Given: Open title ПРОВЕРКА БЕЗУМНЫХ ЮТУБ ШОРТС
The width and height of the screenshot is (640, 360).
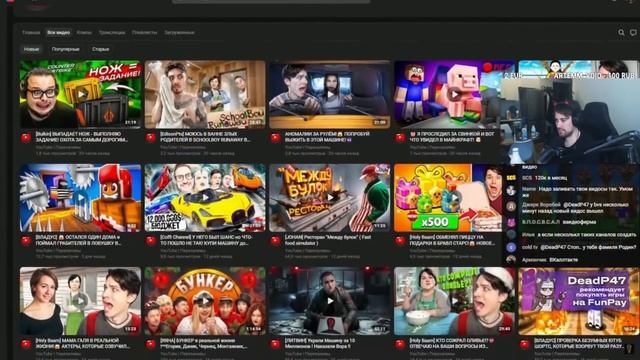Looking at the screenshot, I should [579, 343].
